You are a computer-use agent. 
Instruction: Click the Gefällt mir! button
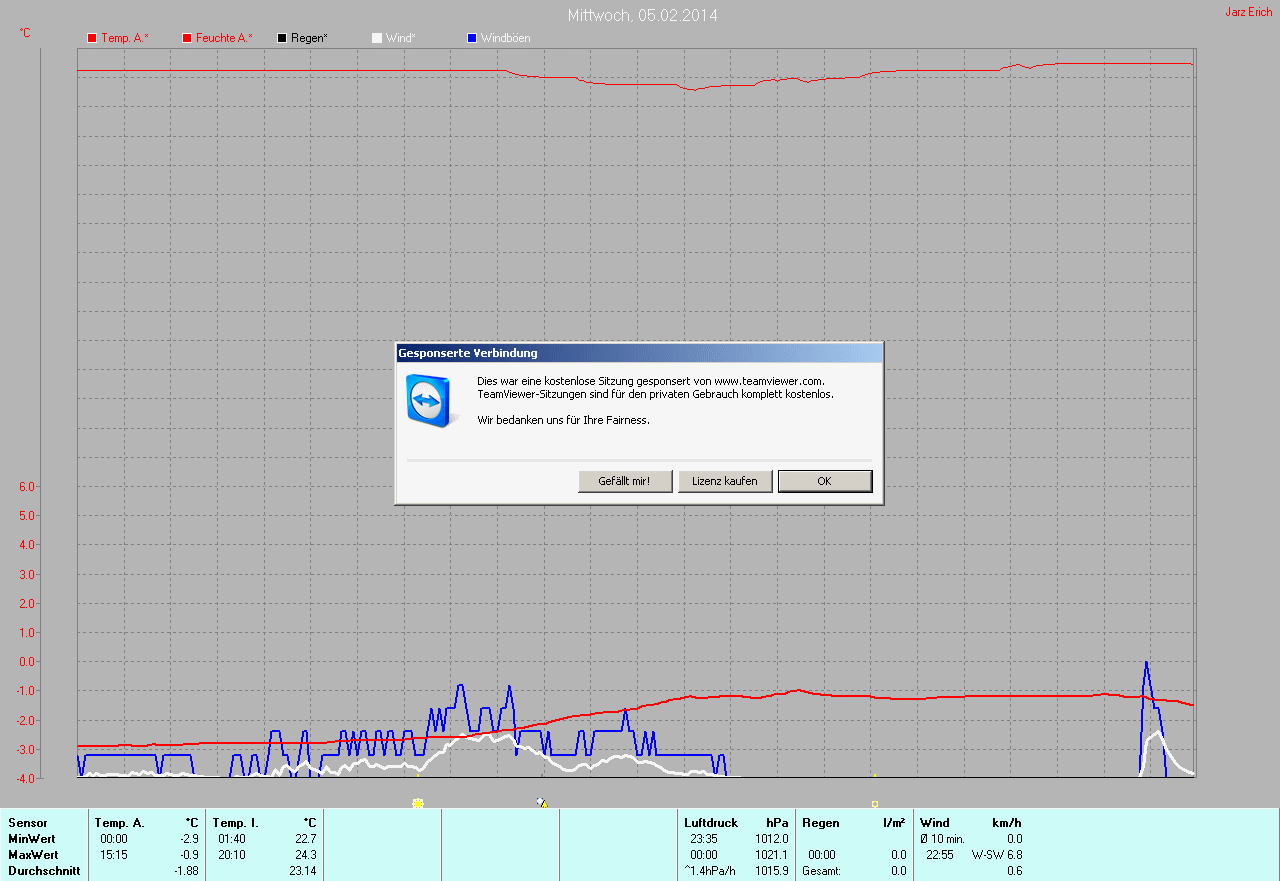pos(625,481)
